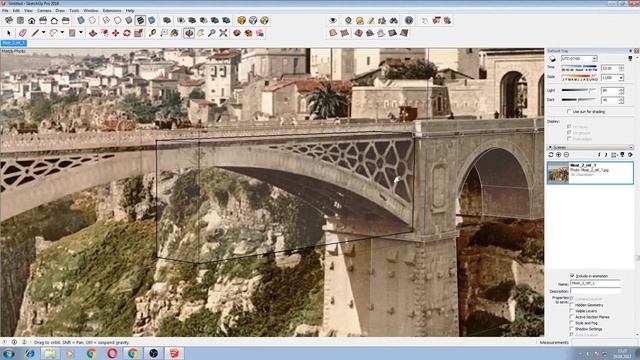Click the Zoom Extents tool
640x360 pixels.
point(223,33)
